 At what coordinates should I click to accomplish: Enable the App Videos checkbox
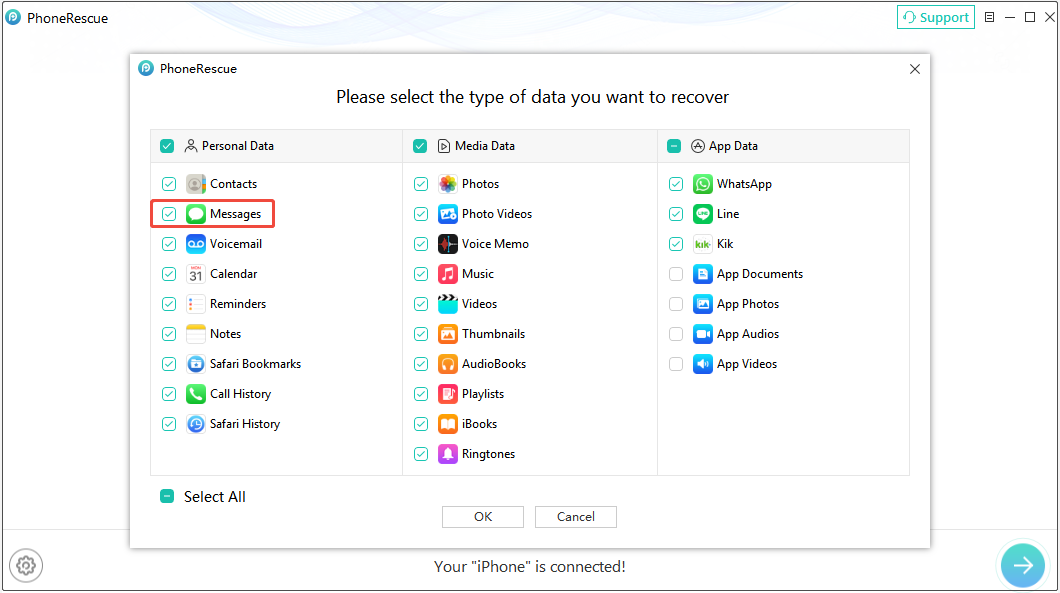676,364
